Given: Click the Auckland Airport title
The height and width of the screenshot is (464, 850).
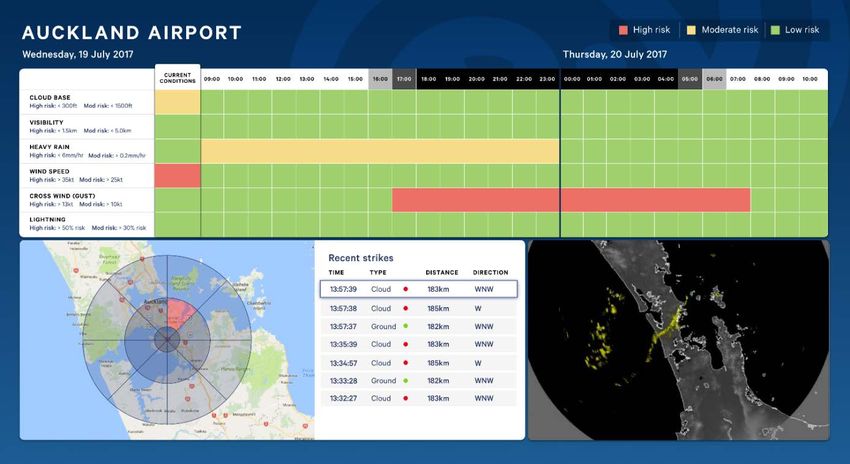Looking at the screenshot, I should click(x=132, y=33).
